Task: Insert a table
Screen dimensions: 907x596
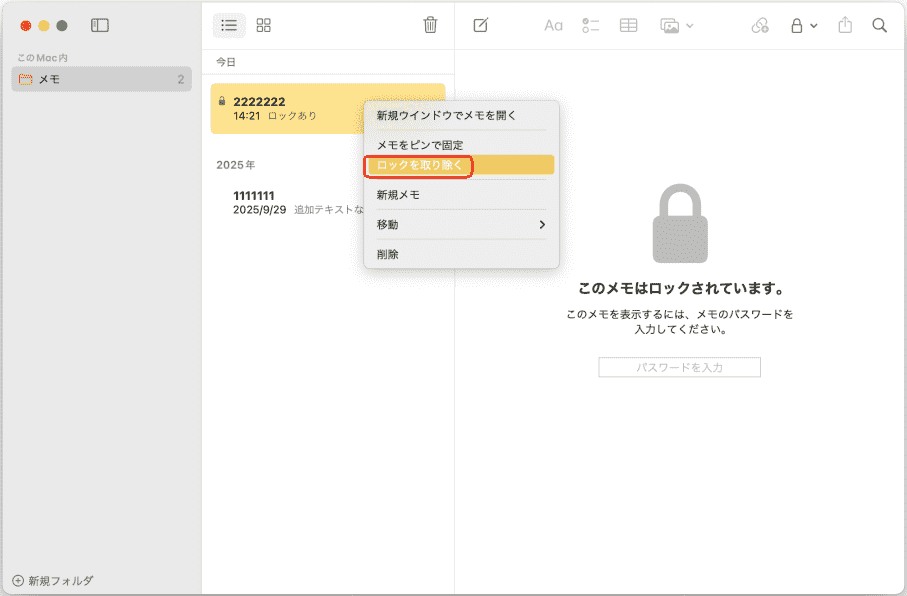Action: point(628,25)
